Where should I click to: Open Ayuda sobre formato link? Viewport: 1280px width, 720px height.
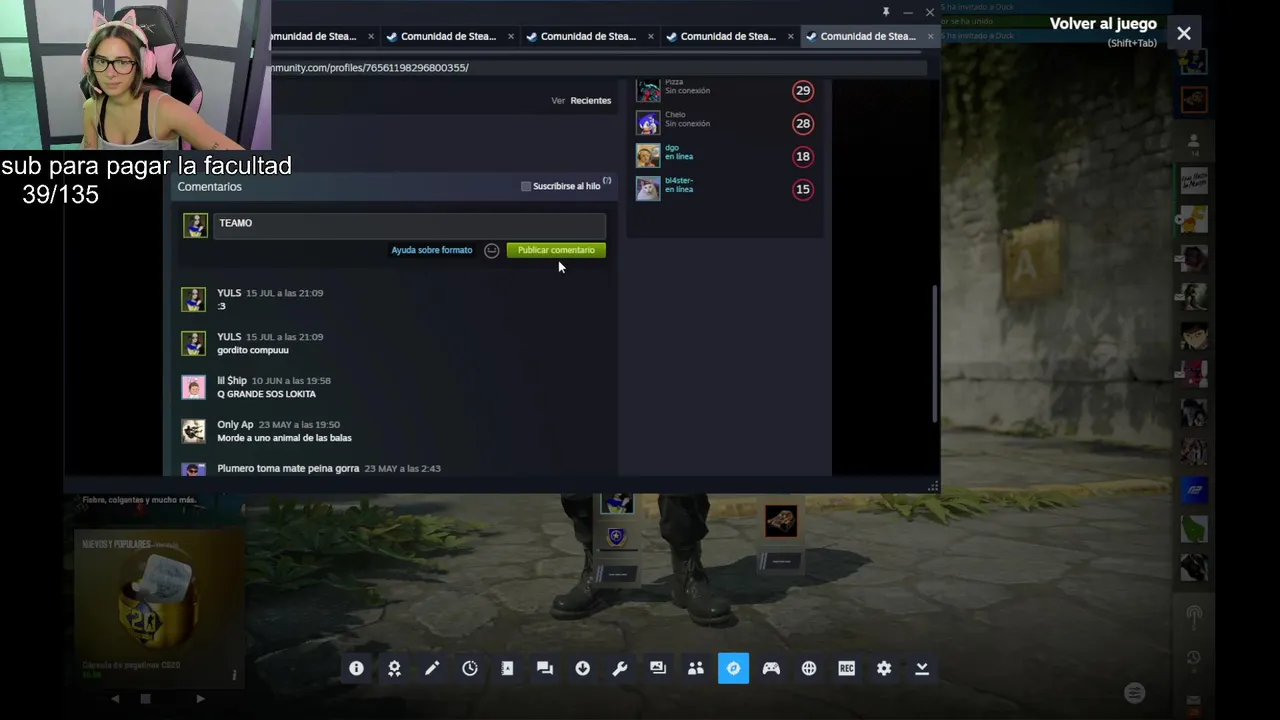(x=432, y=250)
